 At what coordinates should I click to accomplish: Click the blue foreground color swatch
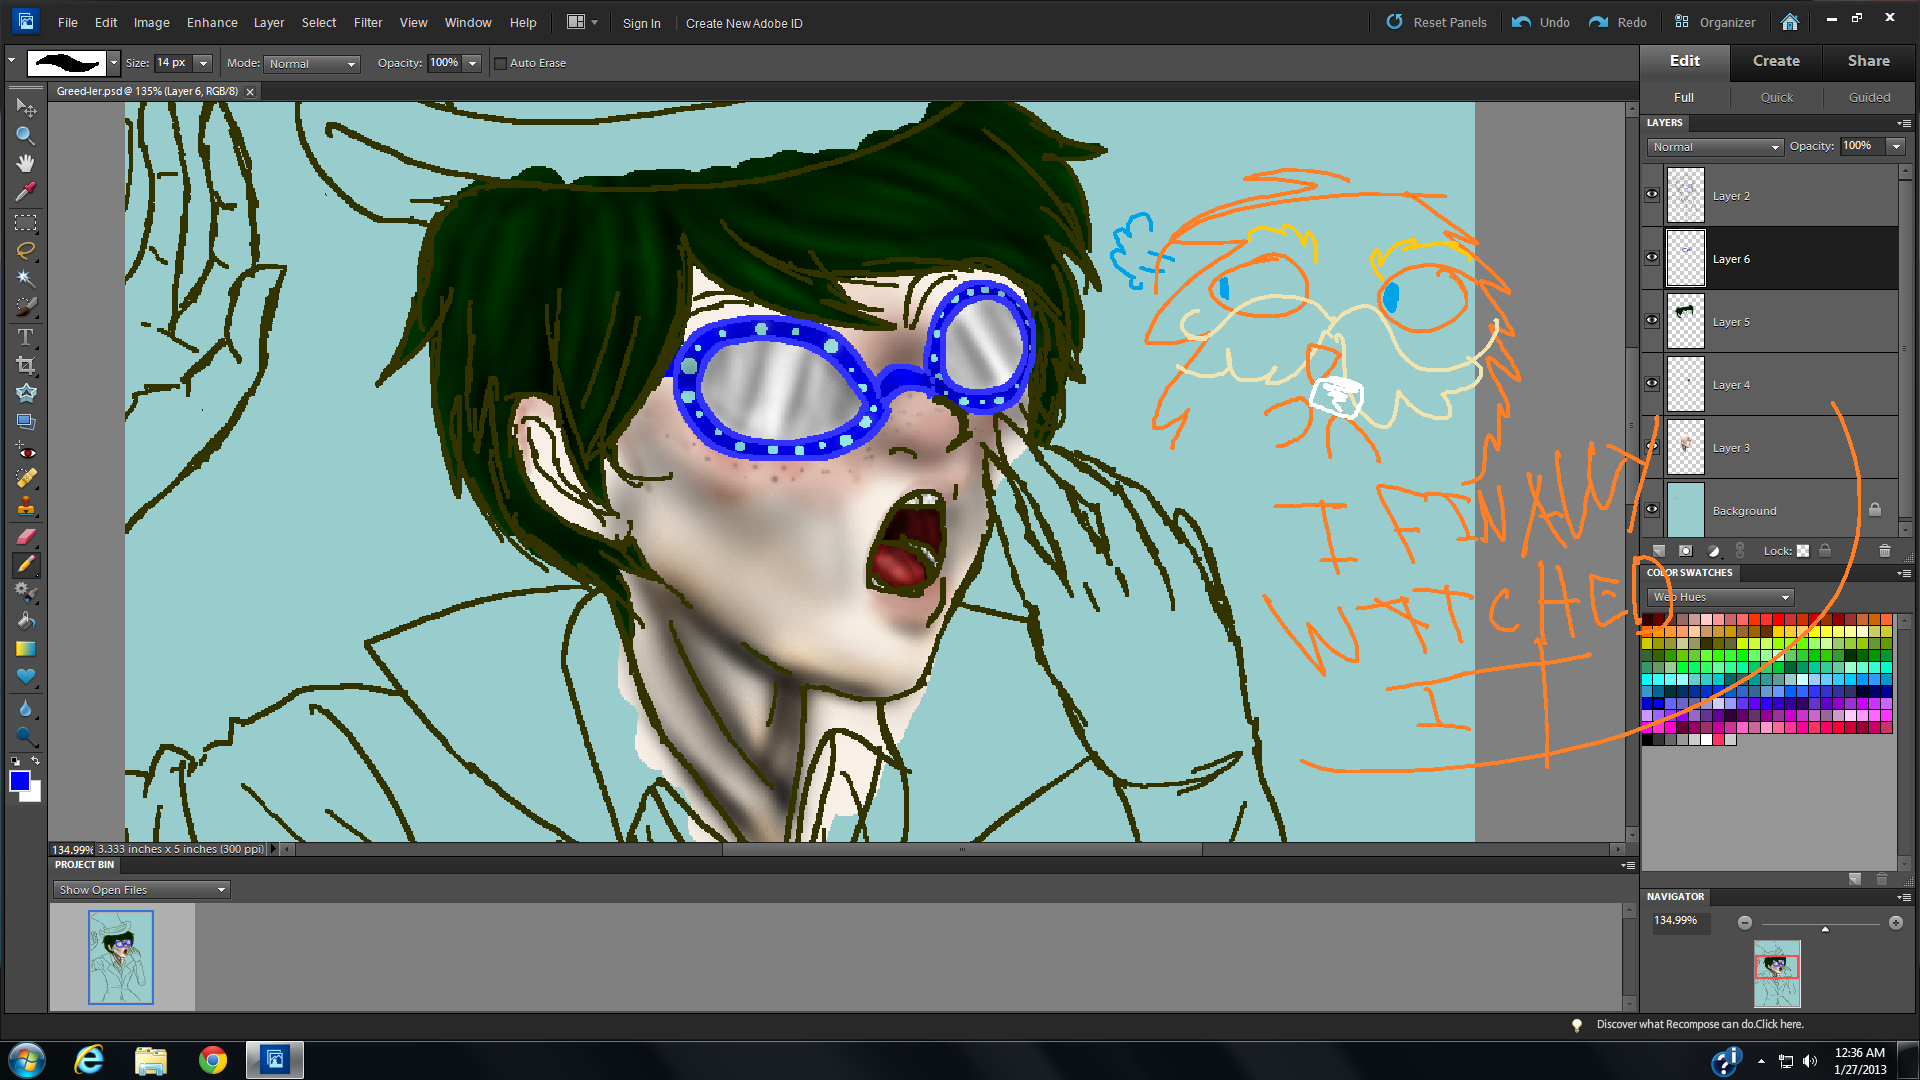20,781
